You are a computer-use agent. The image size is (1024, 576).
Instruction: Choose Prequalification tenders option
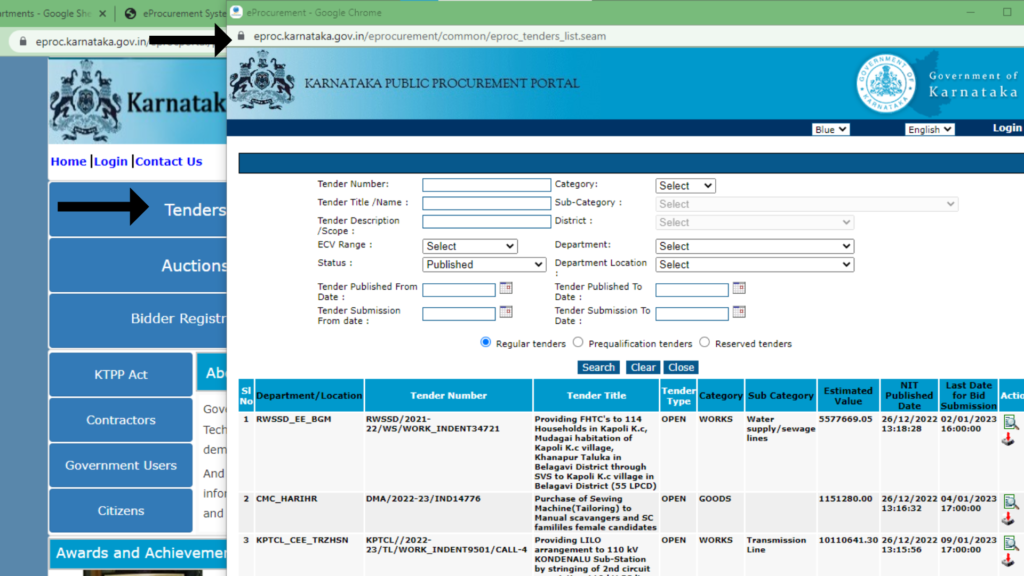point(578,342)
